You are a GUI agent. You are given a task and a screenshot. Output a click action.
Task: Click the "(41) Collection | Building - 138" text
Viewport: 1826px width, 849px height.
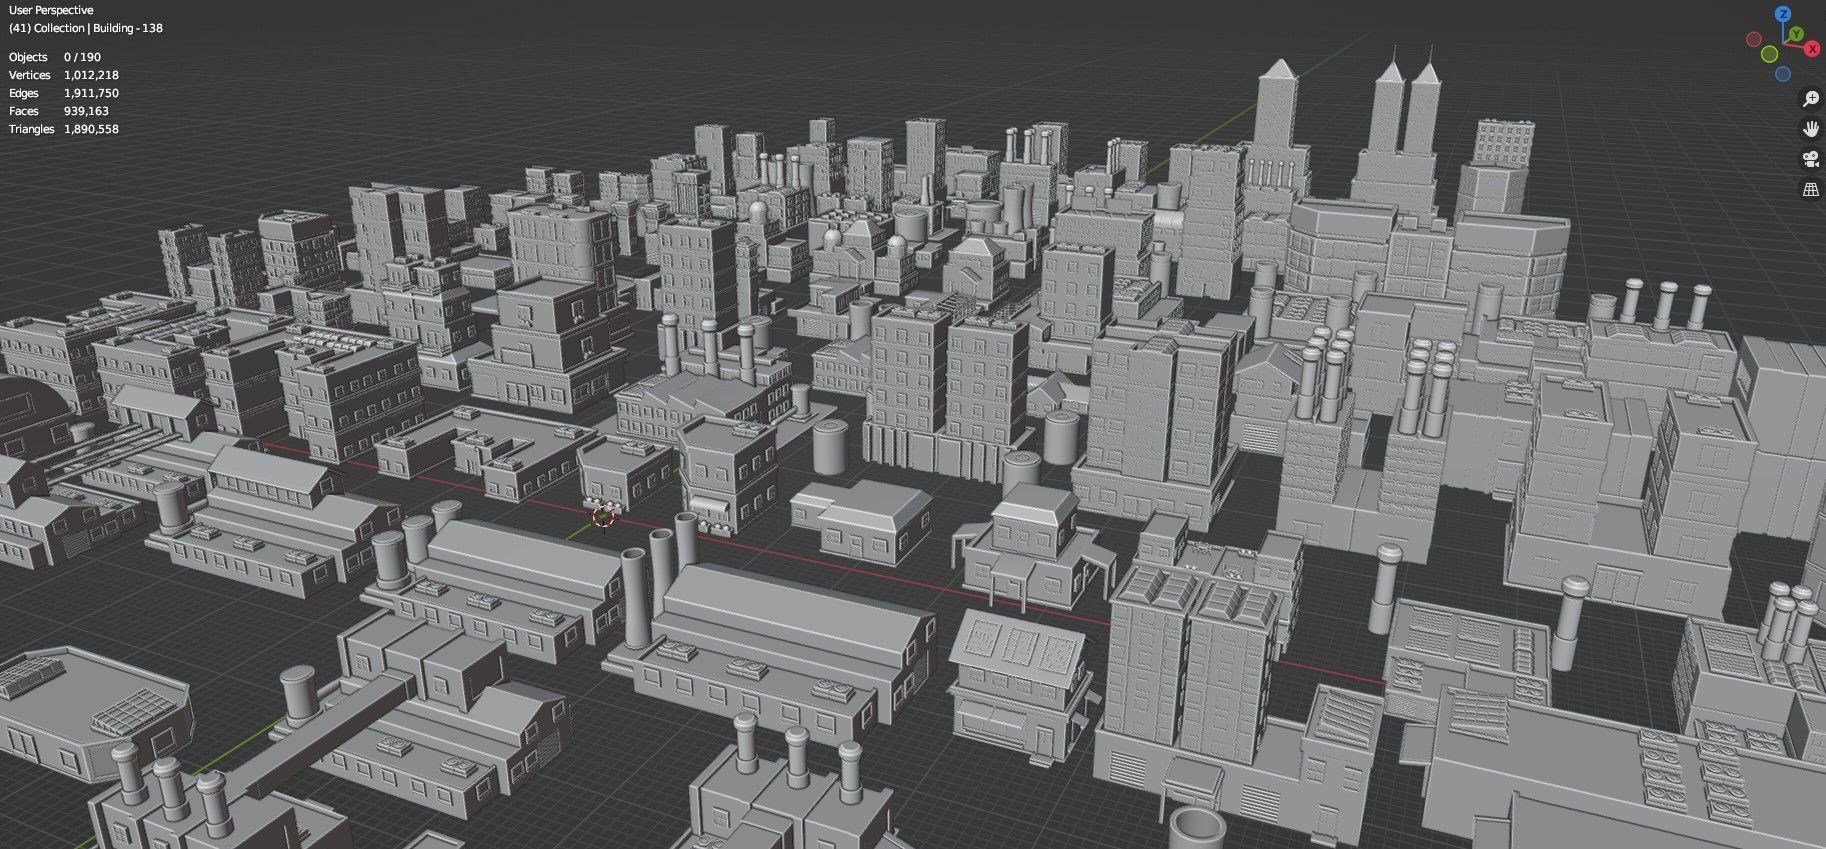[x=86, y=28]
